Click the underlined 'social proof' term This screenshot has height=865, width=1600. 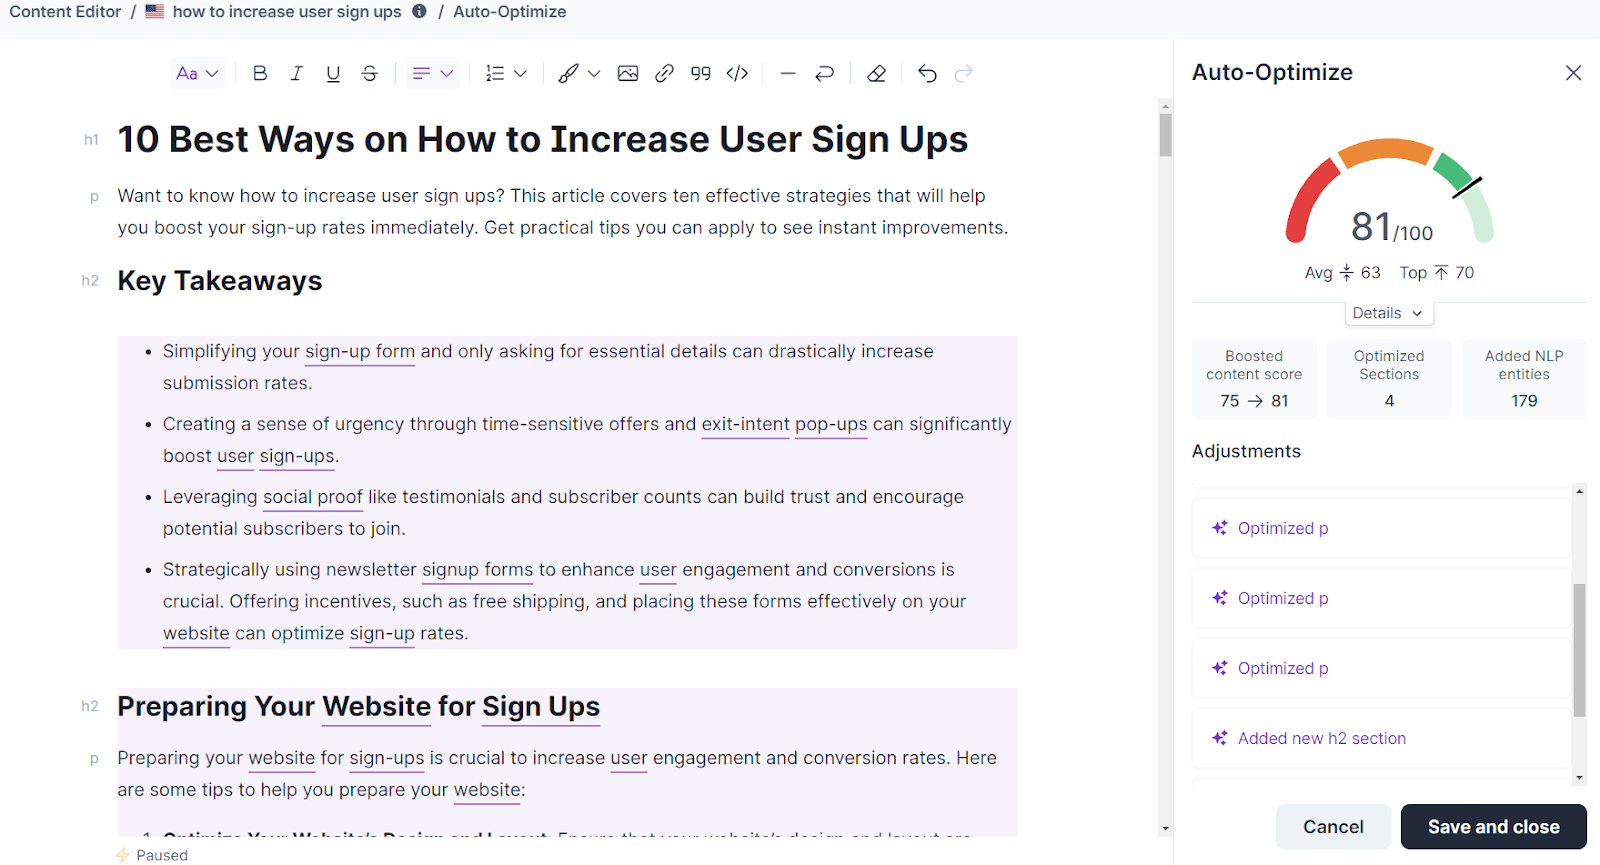tap(313, 497)
